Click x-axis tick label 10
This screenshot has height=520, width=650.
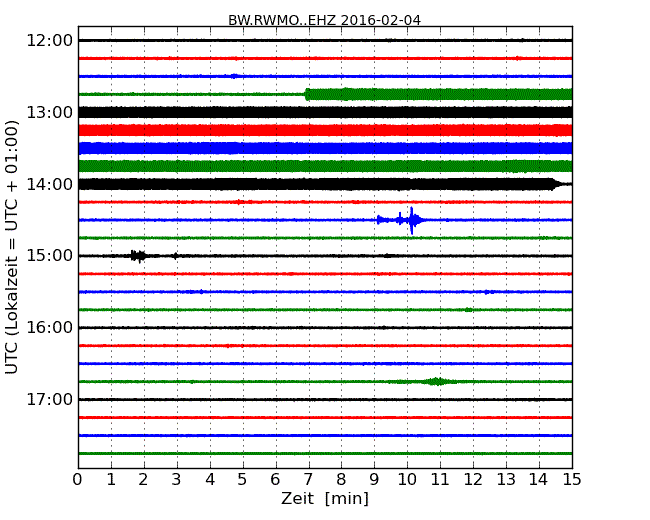[x=407, y=480]
